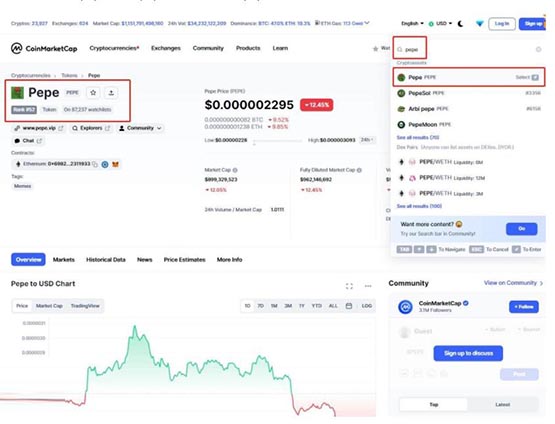
Task: Open the chart calendar date picker
Action: (x=349, y=306)
